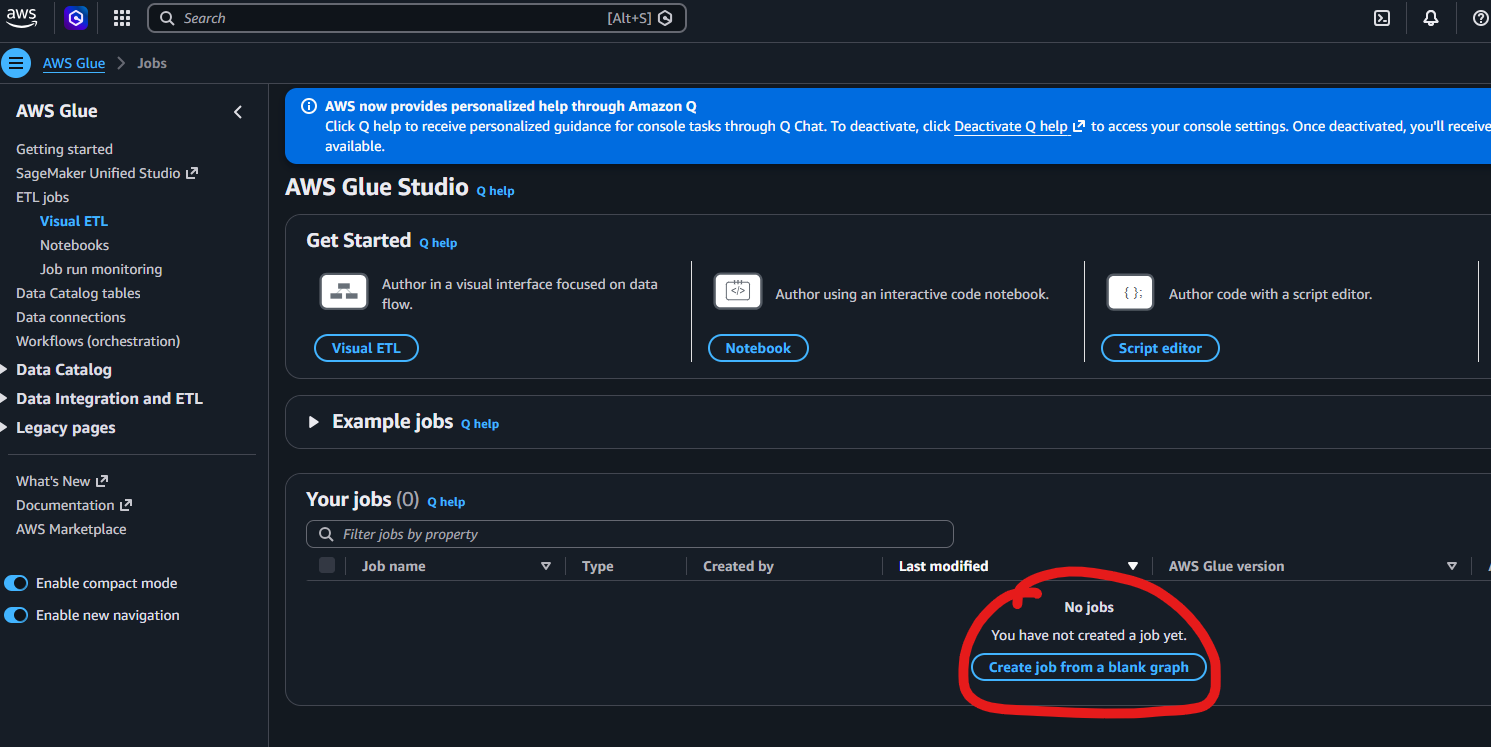Click the AWS Glue breadcrumb link
This screenshot has height=747, width=1491.
(74, 63)
